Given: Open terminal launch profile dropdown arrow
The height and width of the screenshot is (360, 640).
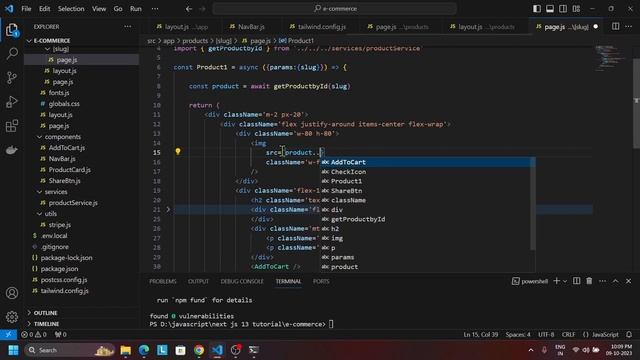Looking at the screenshot, I should click(x=565, y=281).
